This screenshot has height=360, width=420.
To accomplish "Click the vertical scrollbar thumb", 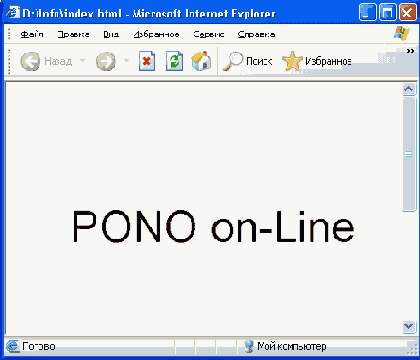I will pyautogui.click(x=409, y=154).
